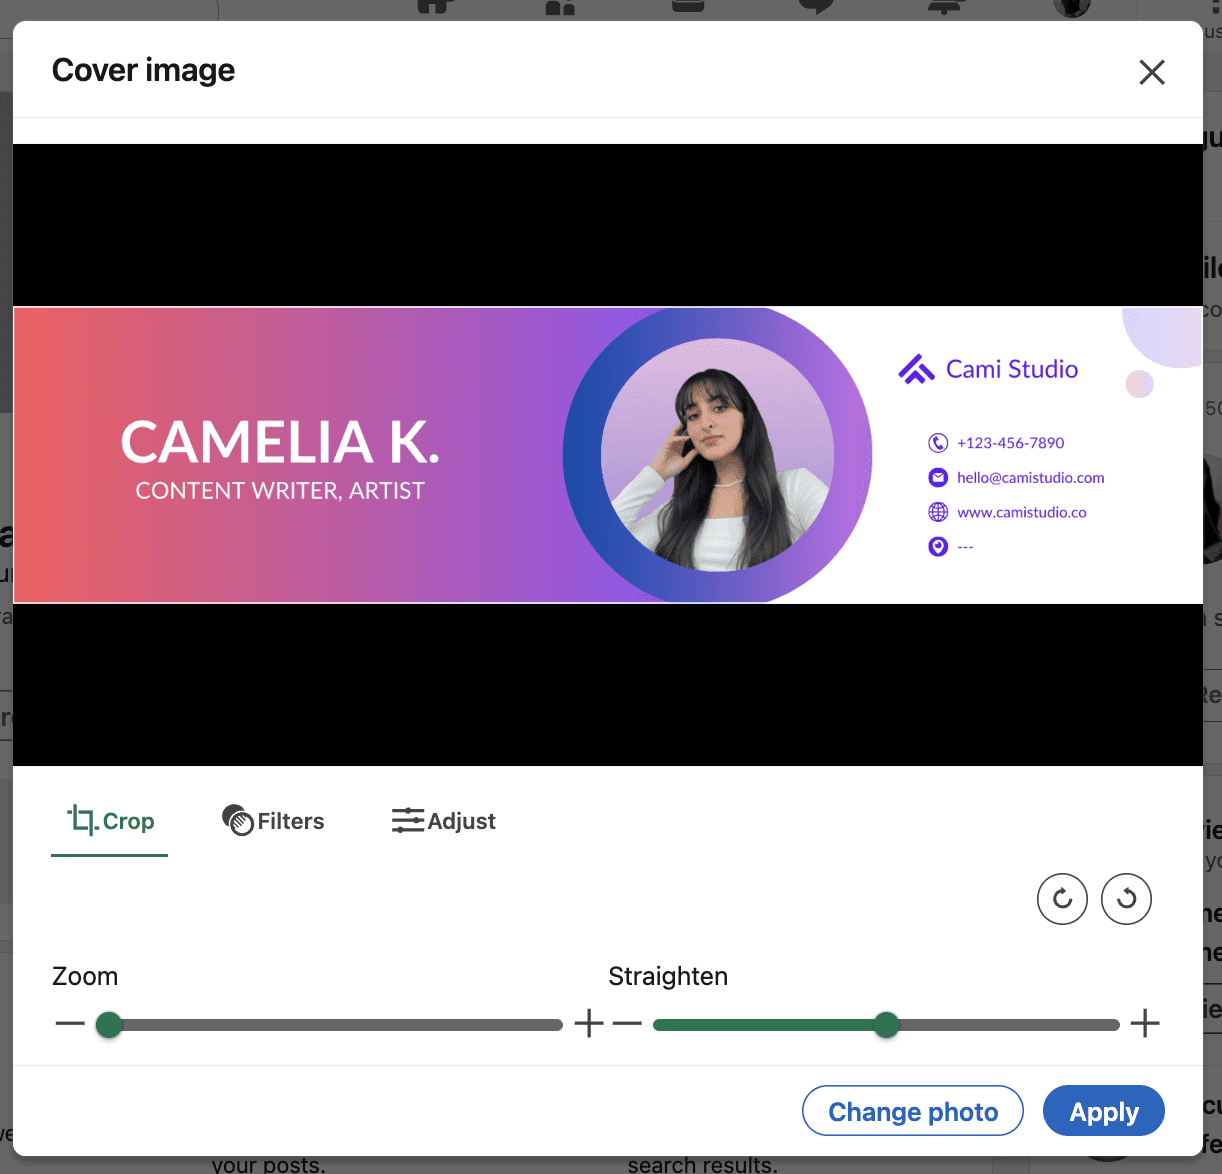Click the Zoom slider track

pos(330,1025)
